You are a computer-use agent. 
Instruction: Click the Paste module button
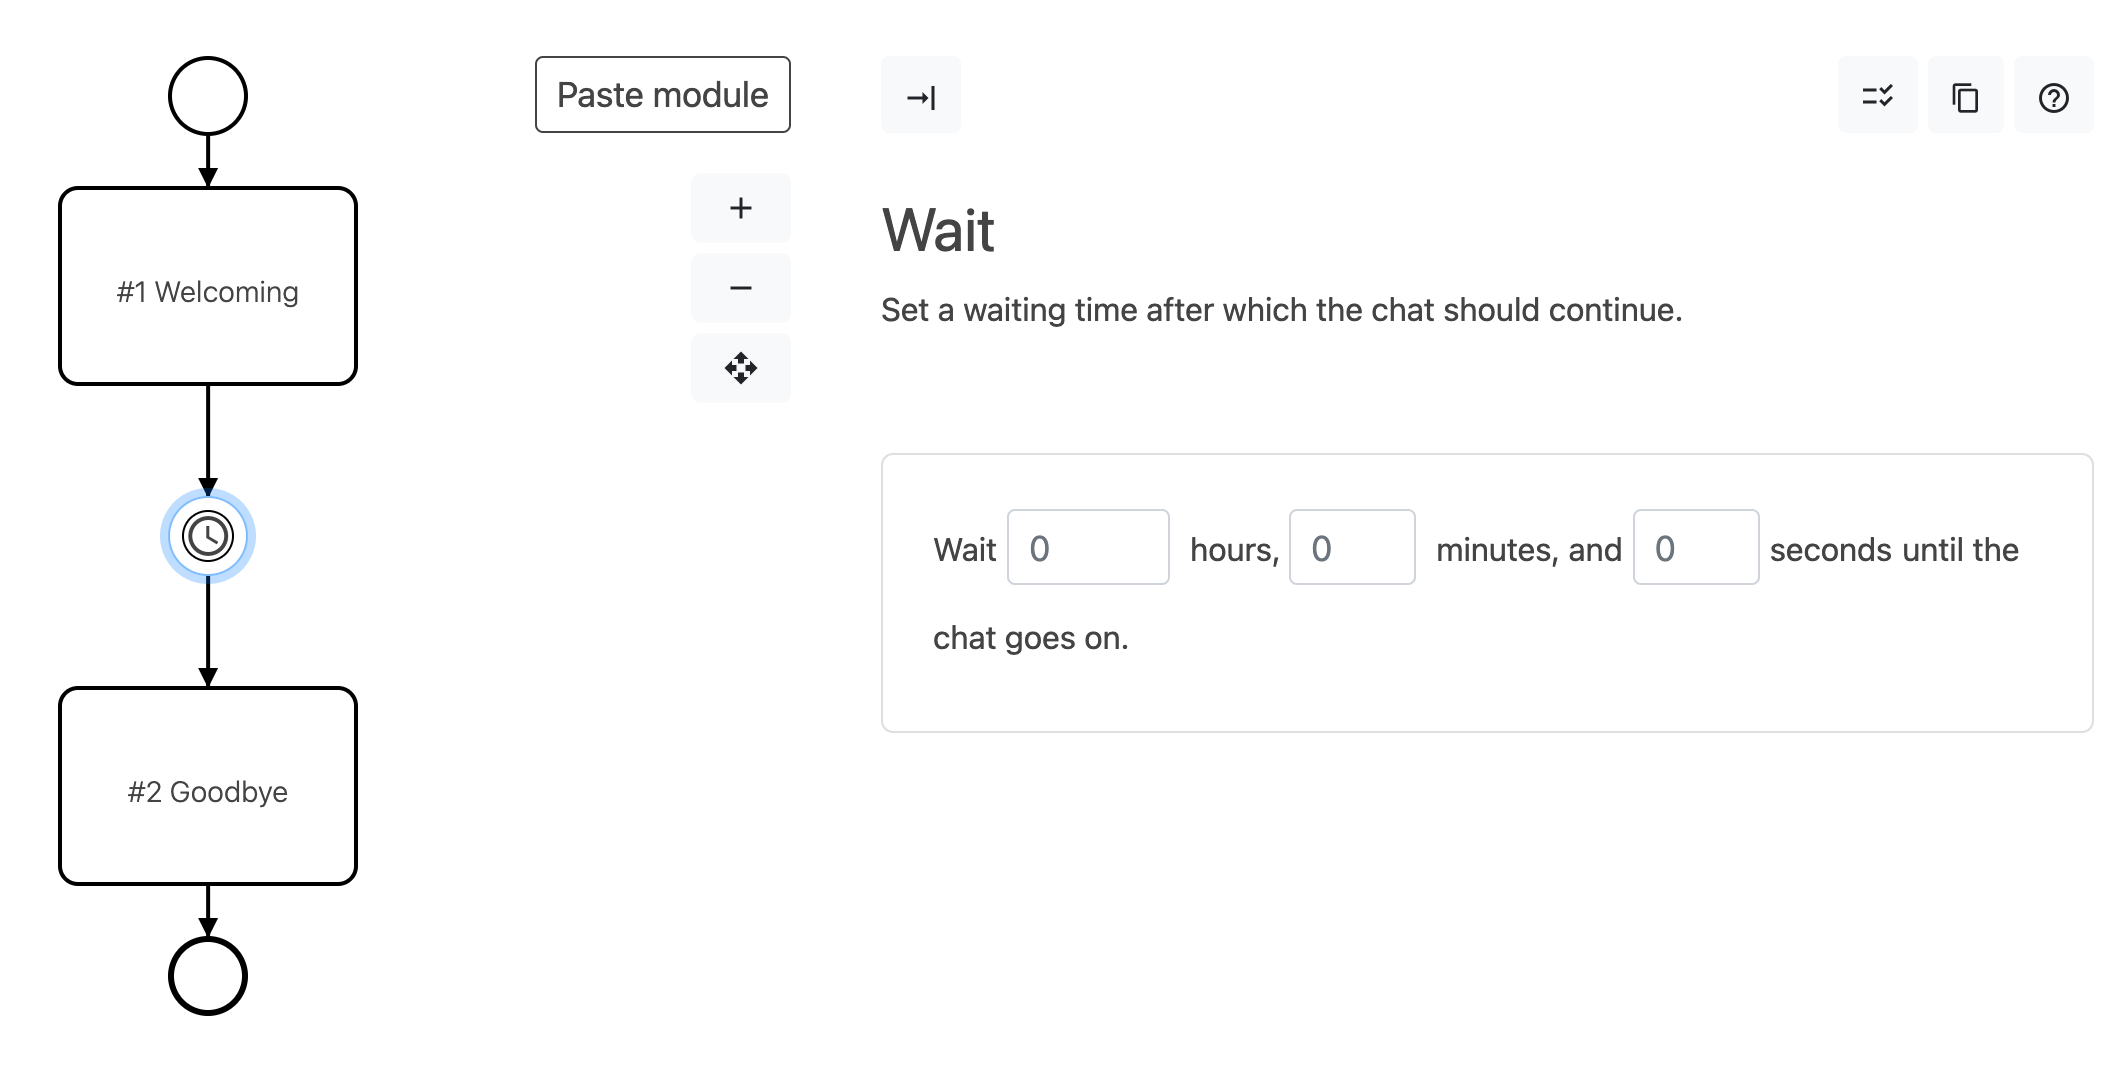click(662, 95)
